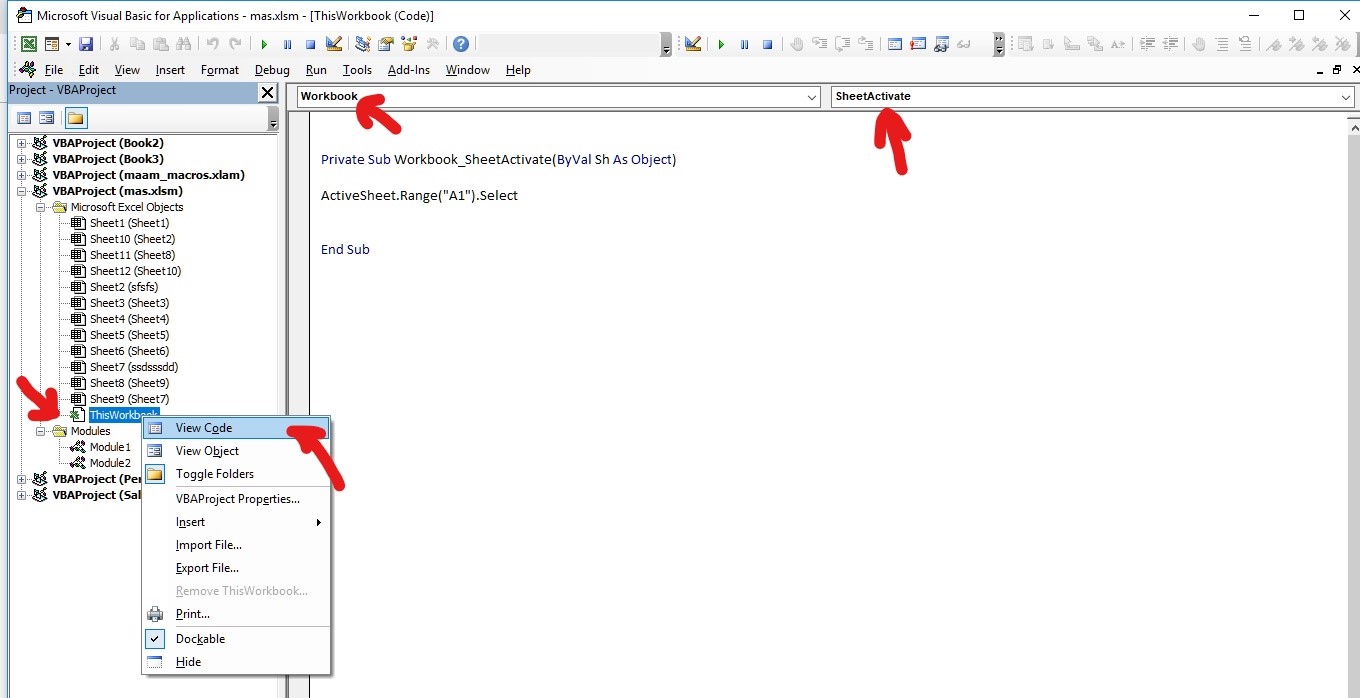1360x698 pixels.
Task: Open the Workbook object dropdown
Action: click(x=812, y=97)
